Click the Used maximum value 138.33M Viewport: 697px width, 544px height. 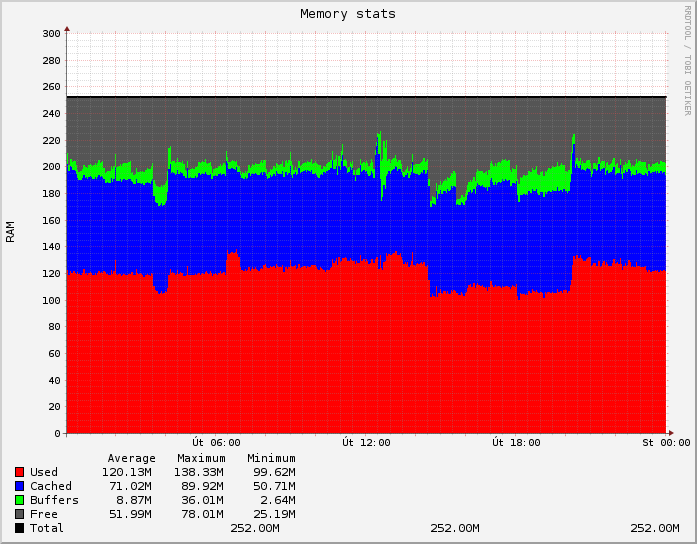(198, 472)
